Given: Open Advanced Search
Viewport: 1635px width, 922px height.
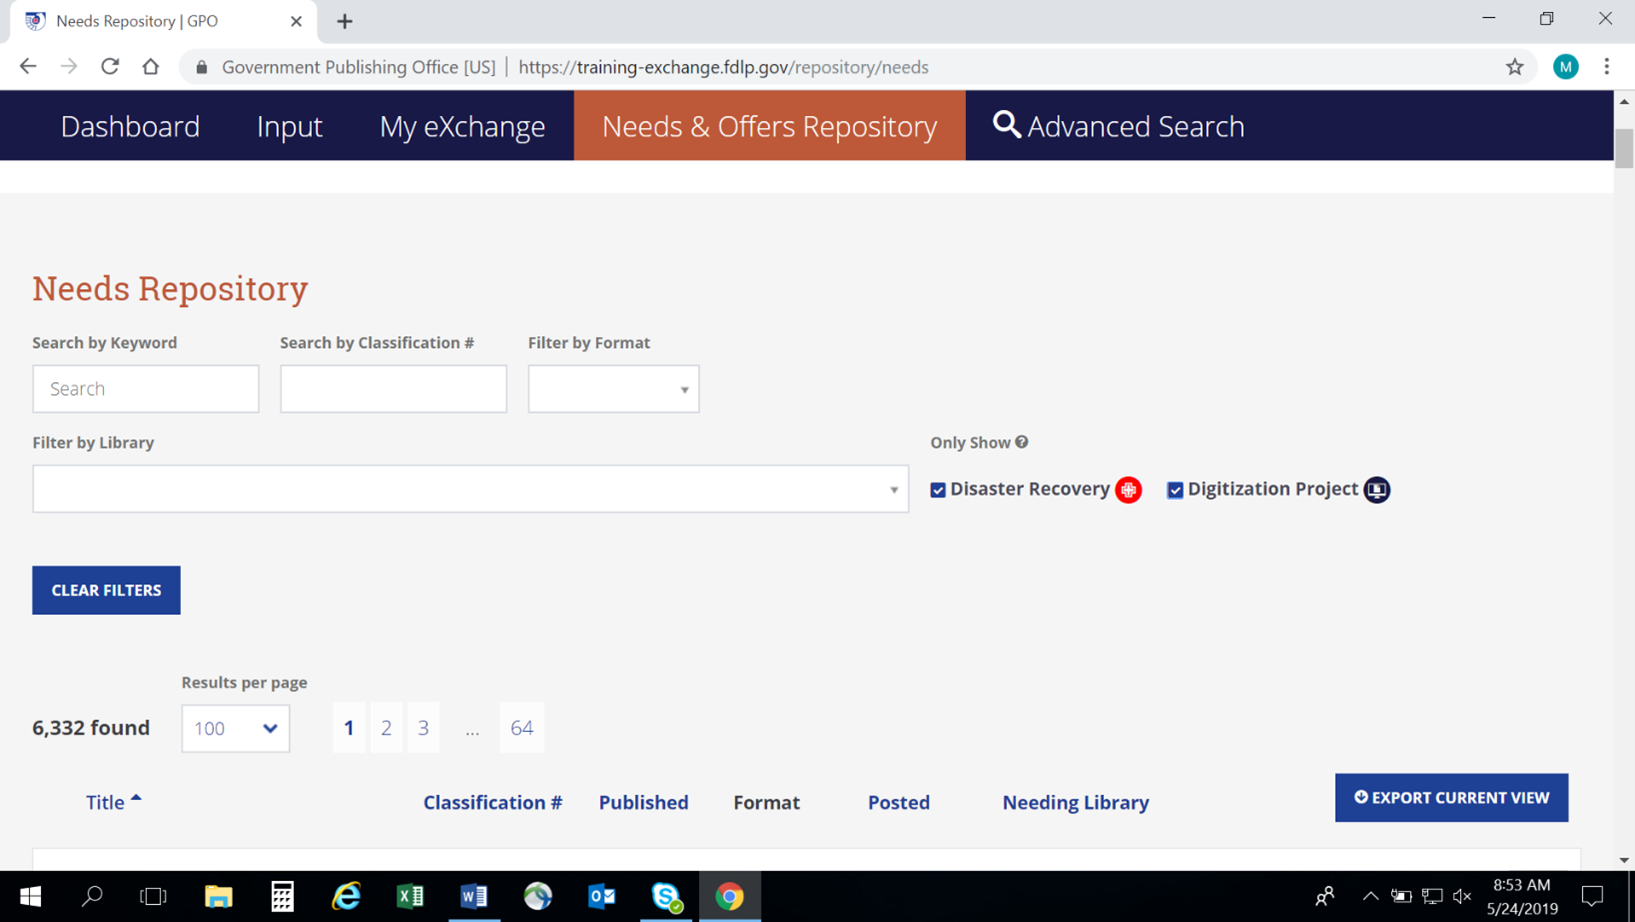Looking at the screenshot, I should point(1118,126).
